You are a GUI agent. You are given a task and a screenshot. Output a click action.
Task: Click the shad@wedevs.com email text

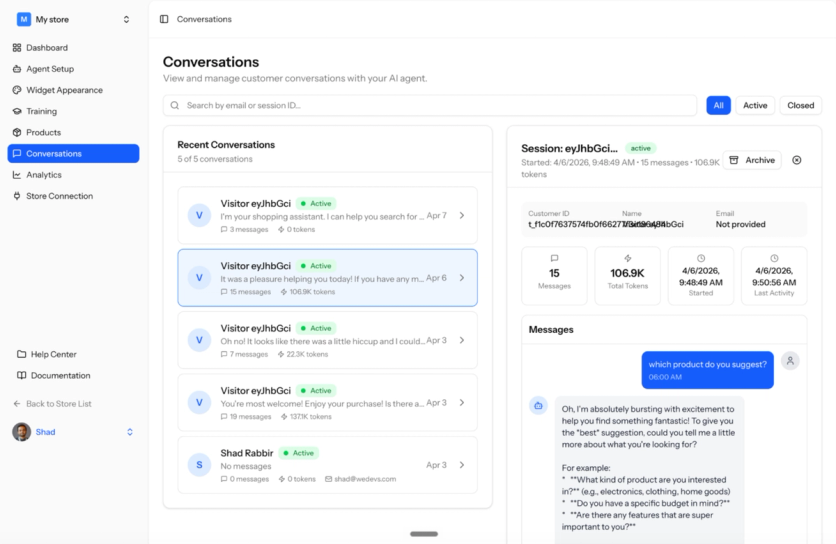click(365, 479)
